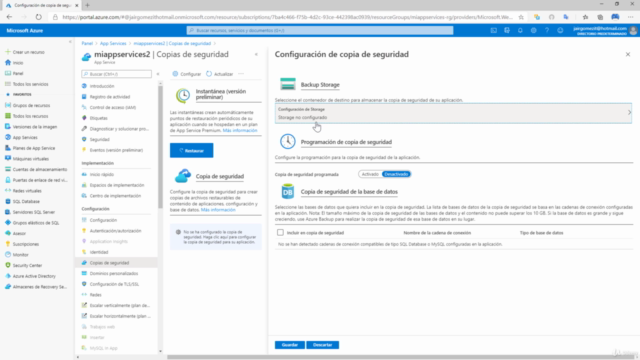The image size is (640, 360).
Task: Open Escalar verticalmente menu item
Action: [119, 305]
